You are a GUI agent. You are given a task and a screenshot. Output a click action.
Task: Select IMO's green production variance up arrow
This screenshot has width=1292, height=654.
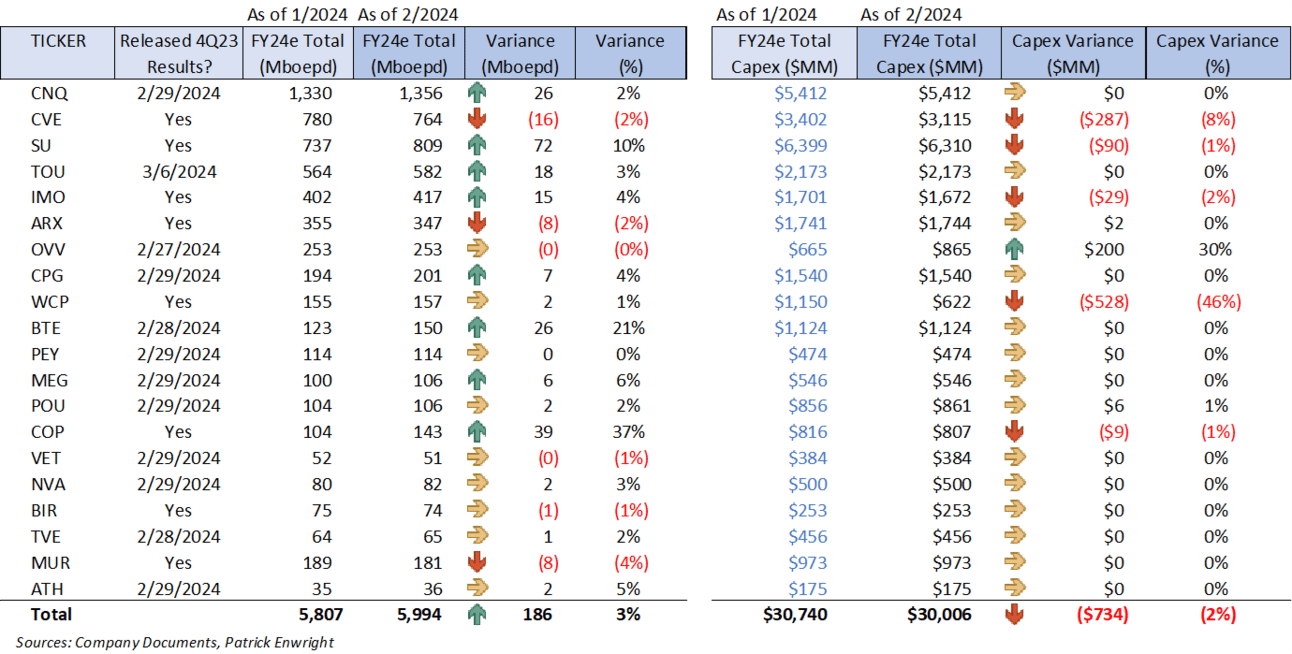pos(477,197)
